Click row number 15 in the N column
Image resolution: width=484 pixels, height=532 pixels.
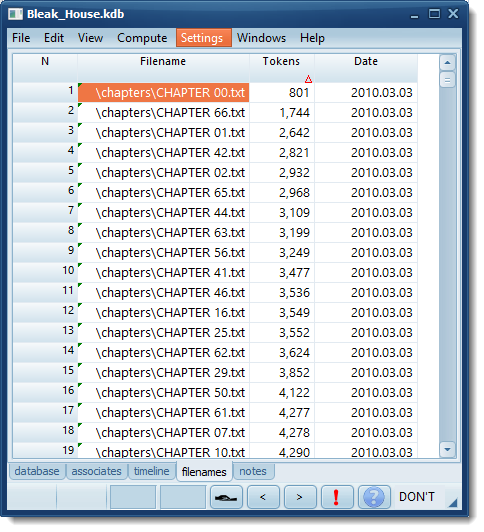pos(45,372)
